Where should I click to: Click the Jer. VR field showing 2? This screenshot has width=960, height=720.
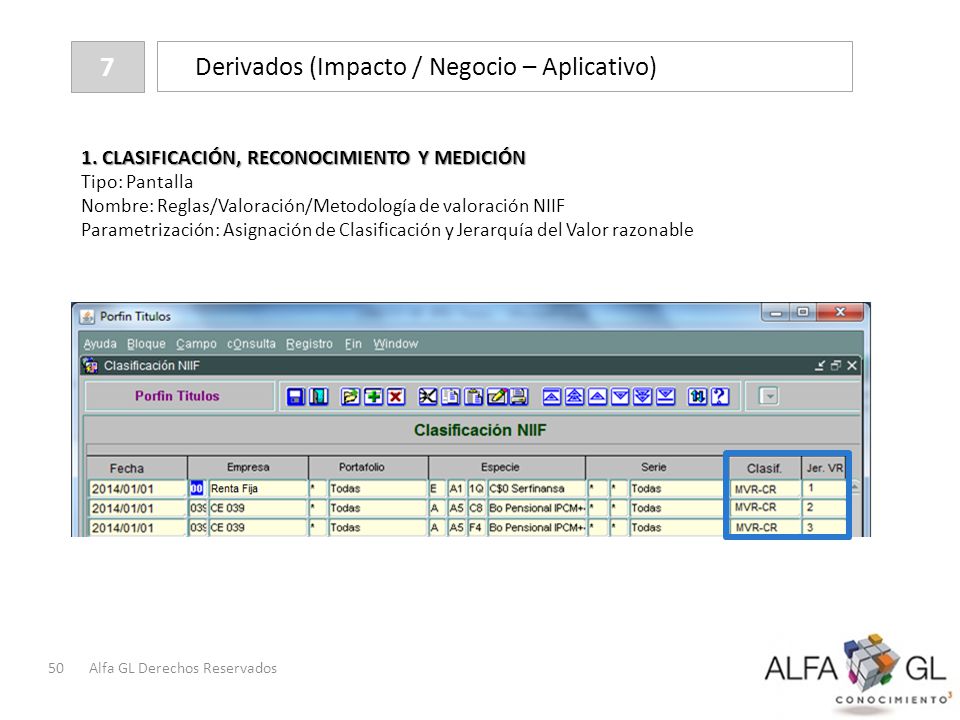[825, 508]
